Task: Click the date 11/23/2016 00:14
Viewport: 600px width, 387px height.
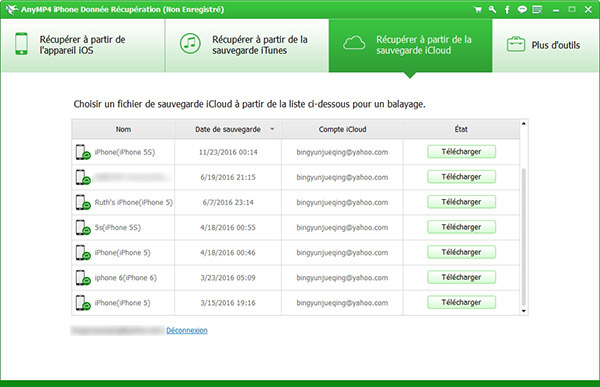Action: (228, 152)
